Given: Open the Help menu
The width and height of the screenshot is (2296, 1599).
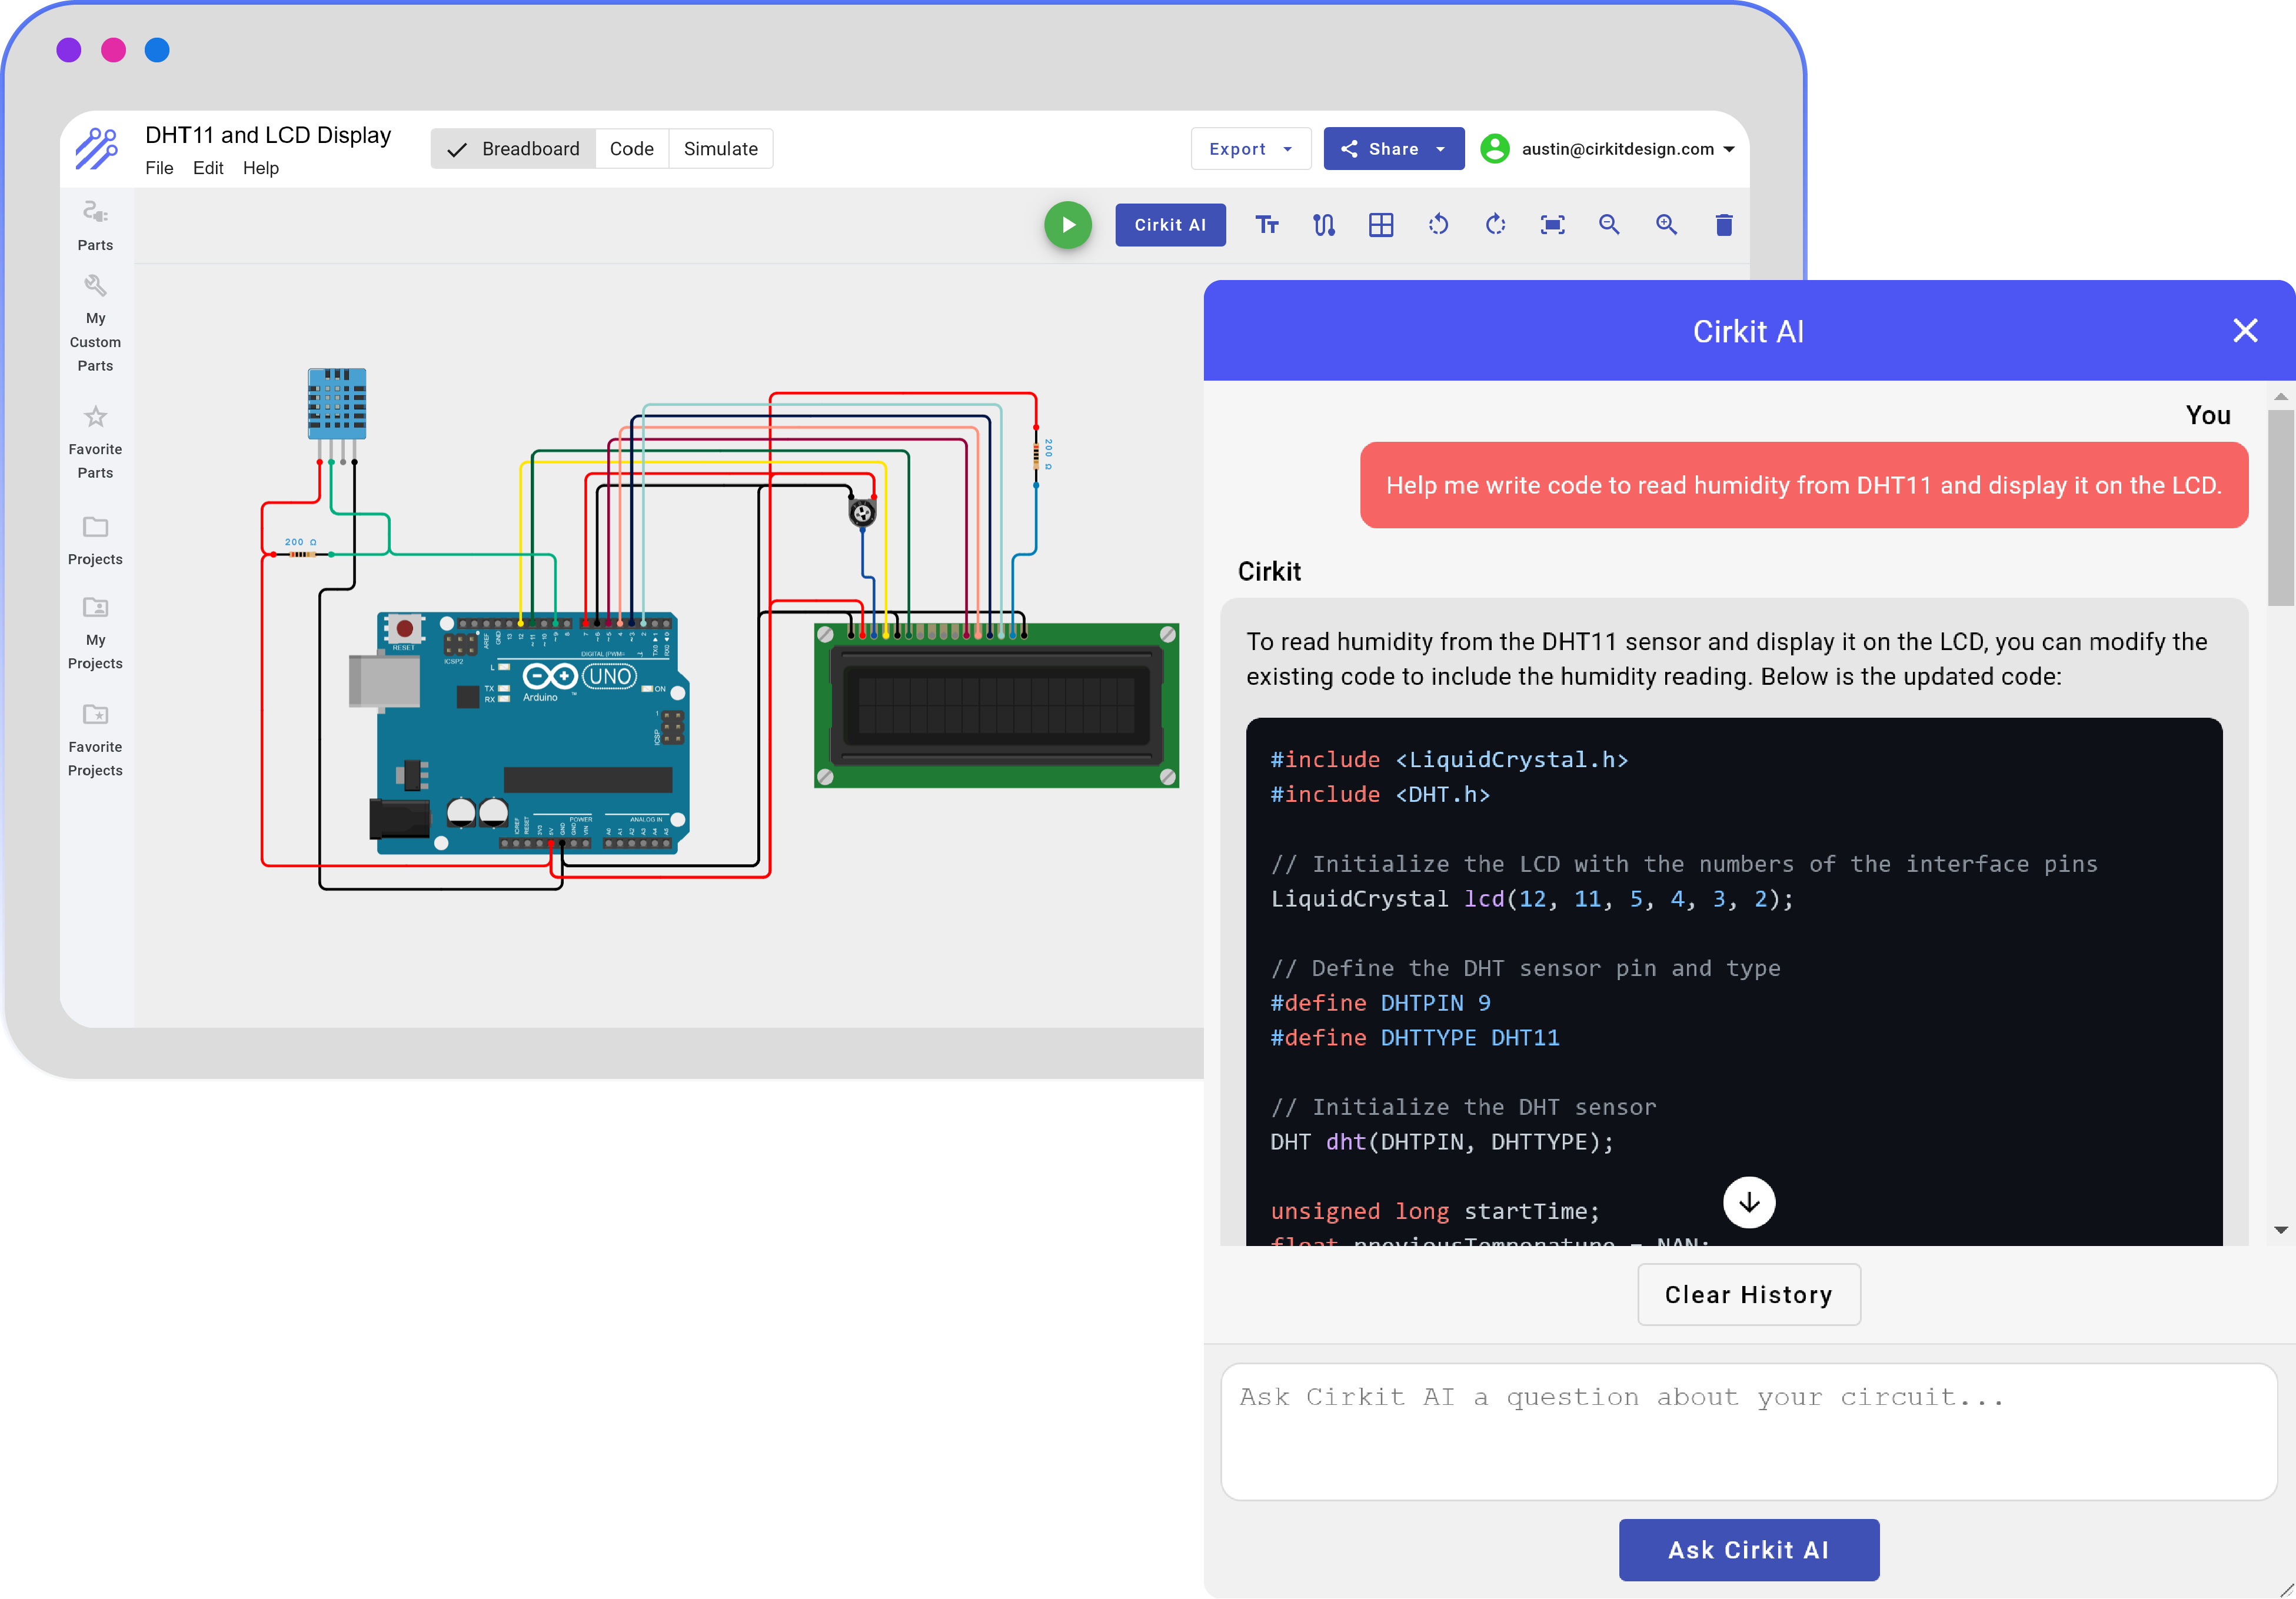Looking at the screenshot, I should pos(260,168).
